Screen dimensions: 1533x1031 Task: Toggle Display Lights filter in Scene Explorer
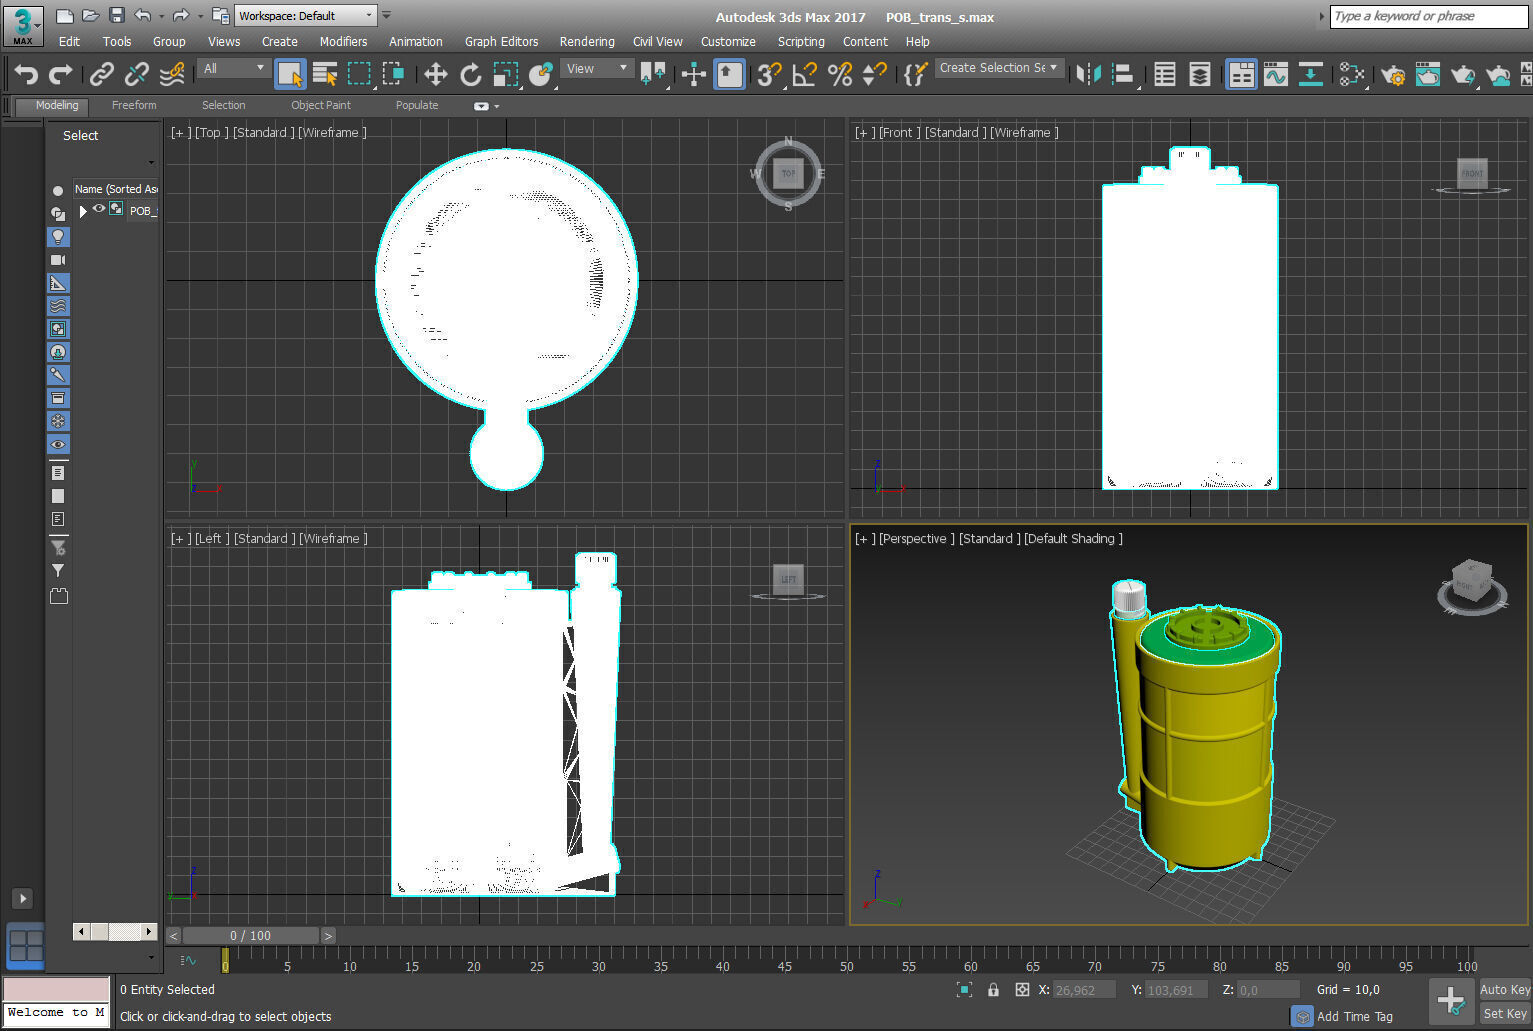[x=58, y=237]
